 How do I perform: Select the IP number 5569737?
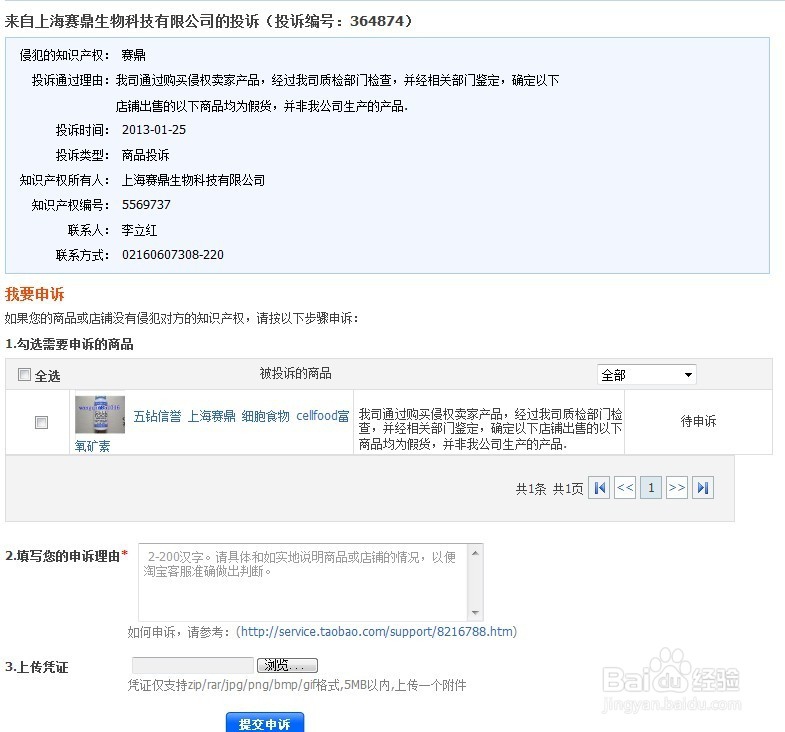[146, 205]
